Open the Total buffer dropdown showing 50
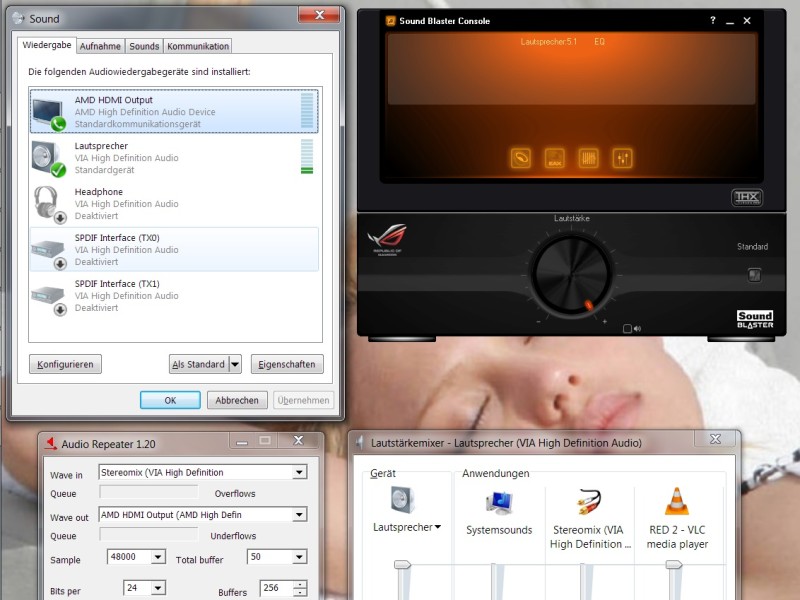 point(299,557)
